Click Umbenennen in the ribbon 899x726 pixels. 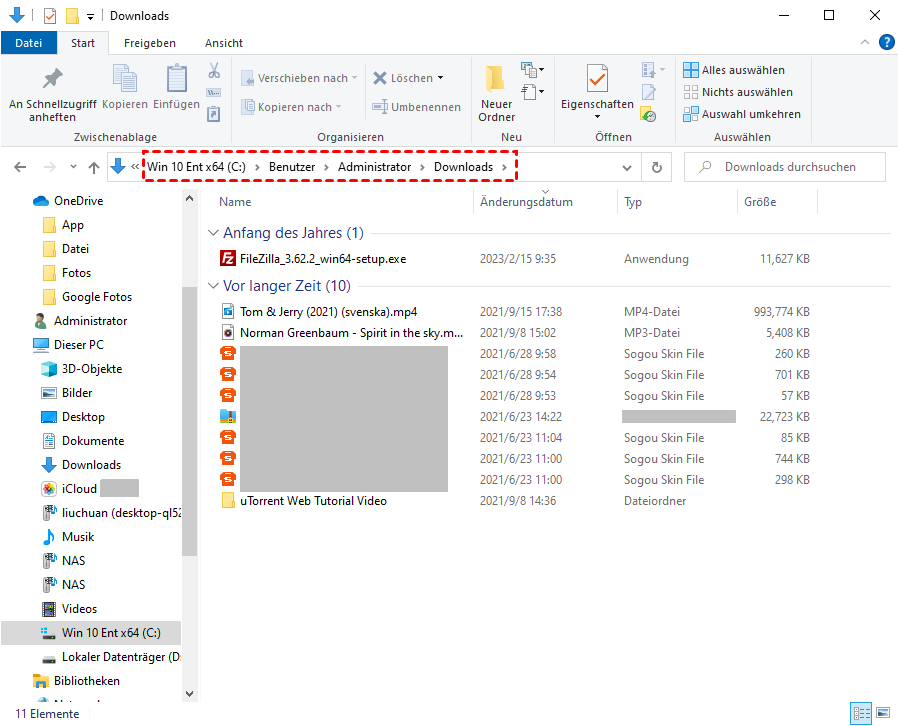click(417, 107)
